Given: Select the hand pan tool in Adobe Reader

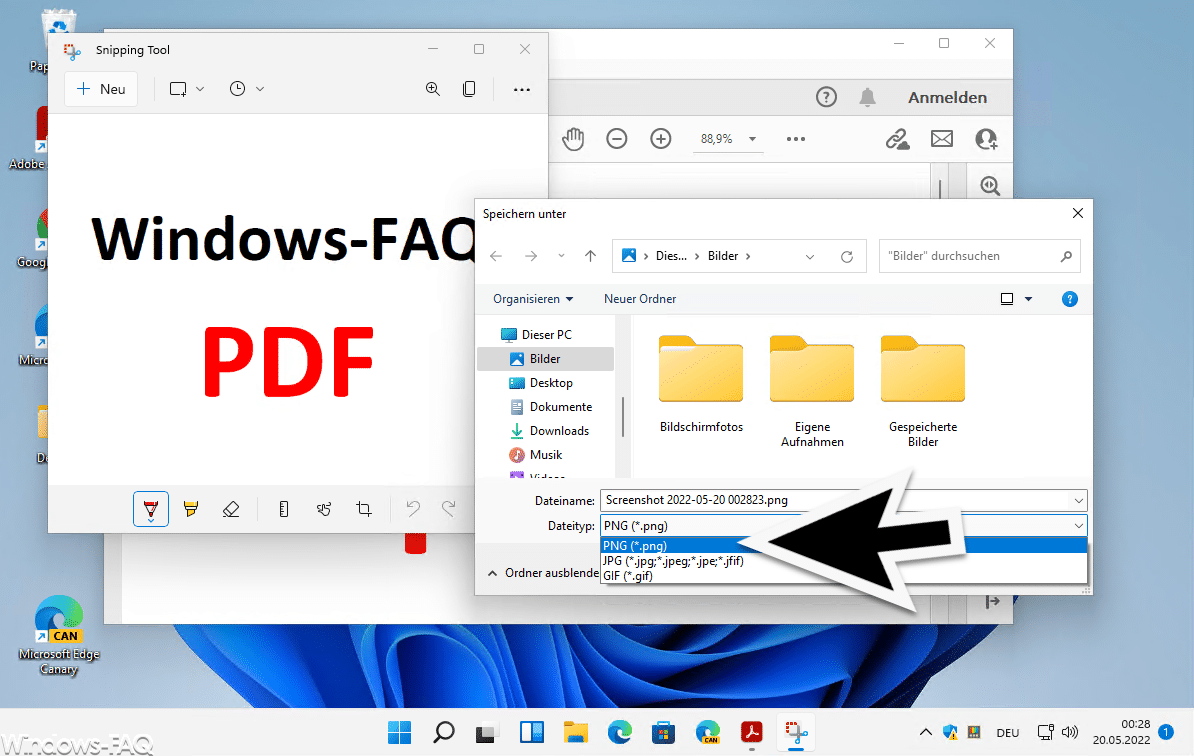Looking at the screenshot, I should pyautogui.click(x=573, y=139).
